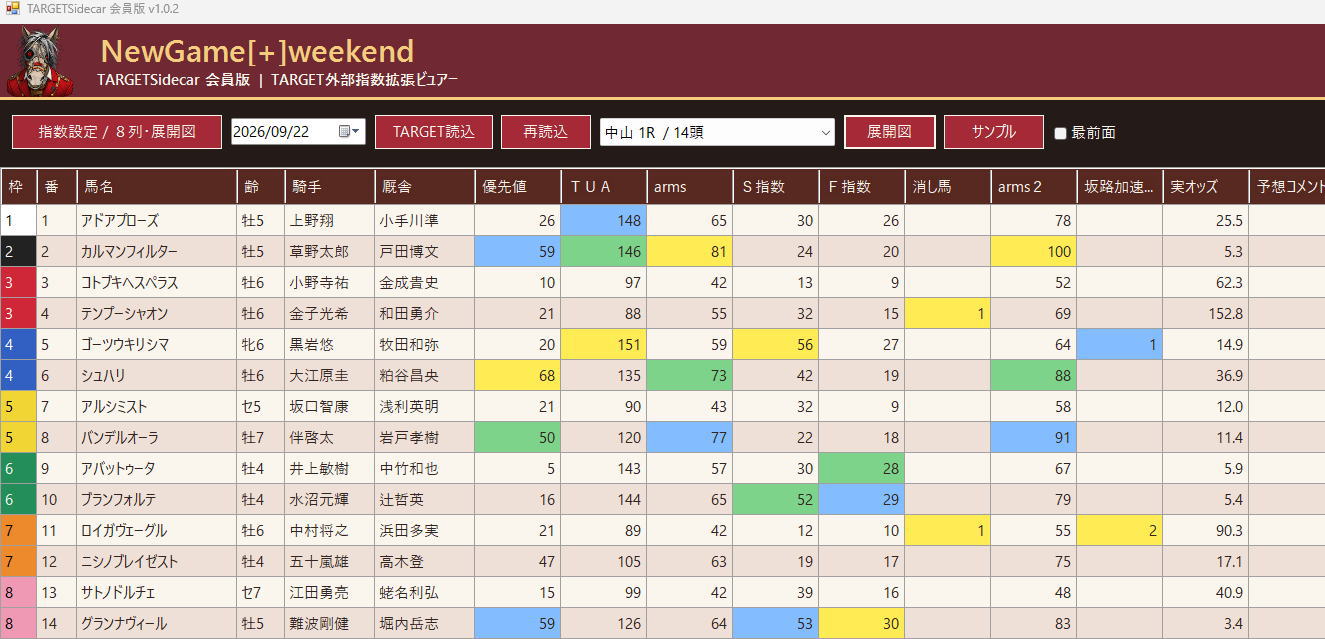Click the サンプル button

[994, 132]
